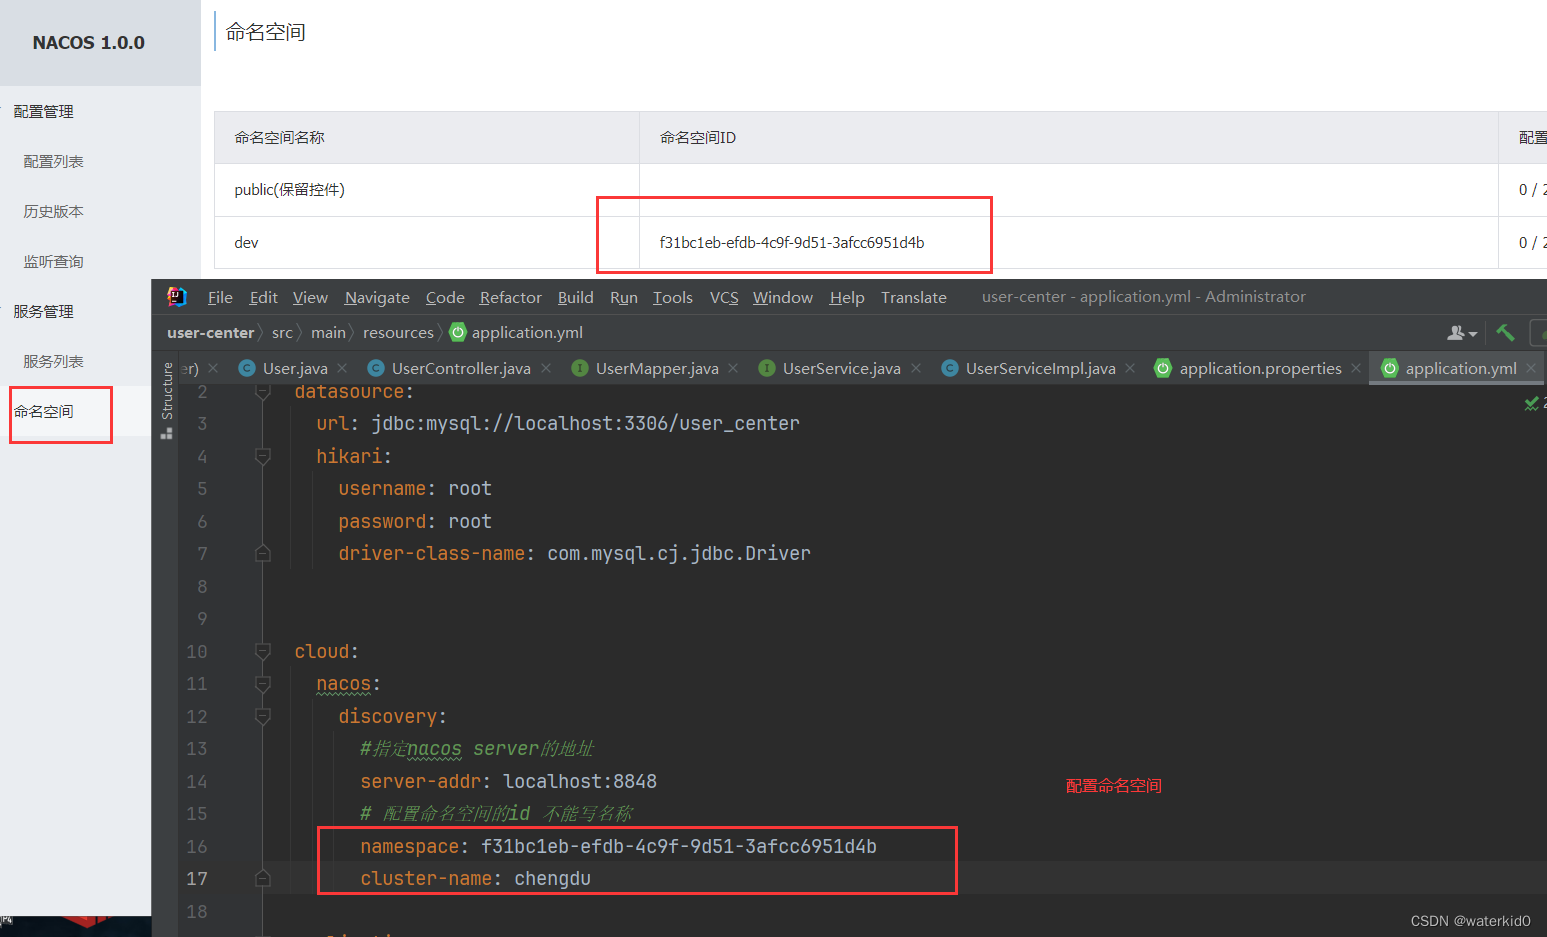
Task: Open 历史版本 in Nacos sidebar
Action: click(x=54, y=211)
